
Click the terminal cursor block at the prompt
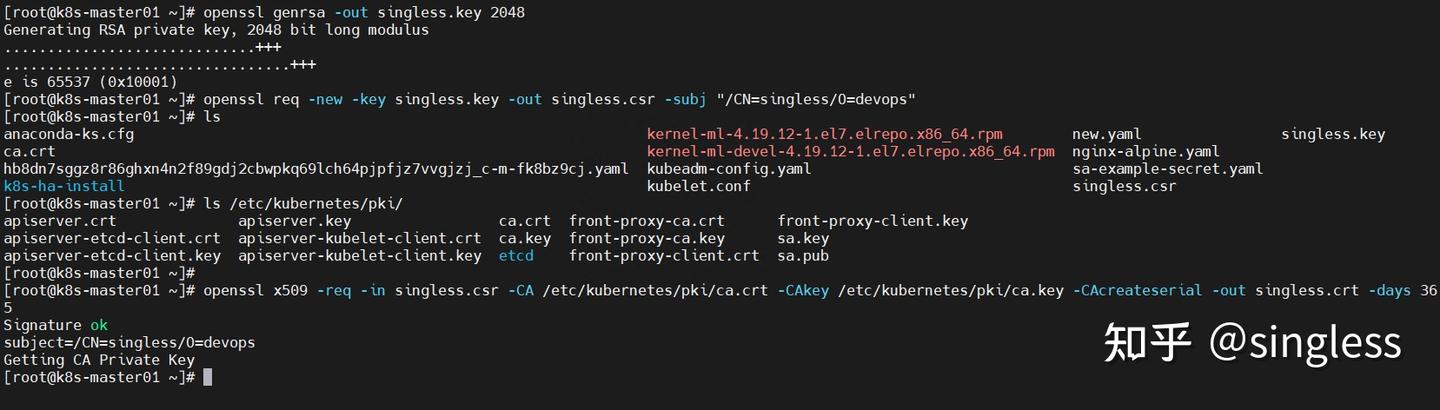pyautogui.click(x=207, y=377)
